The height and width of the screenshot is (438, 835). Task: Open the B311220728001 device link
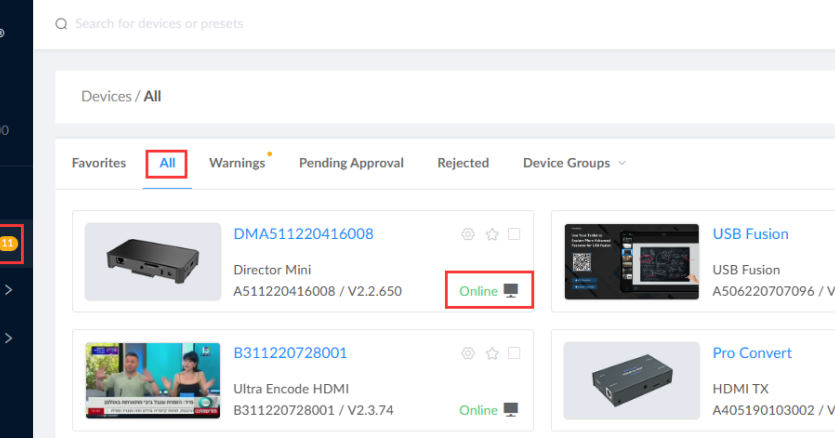tap(290, 353)
